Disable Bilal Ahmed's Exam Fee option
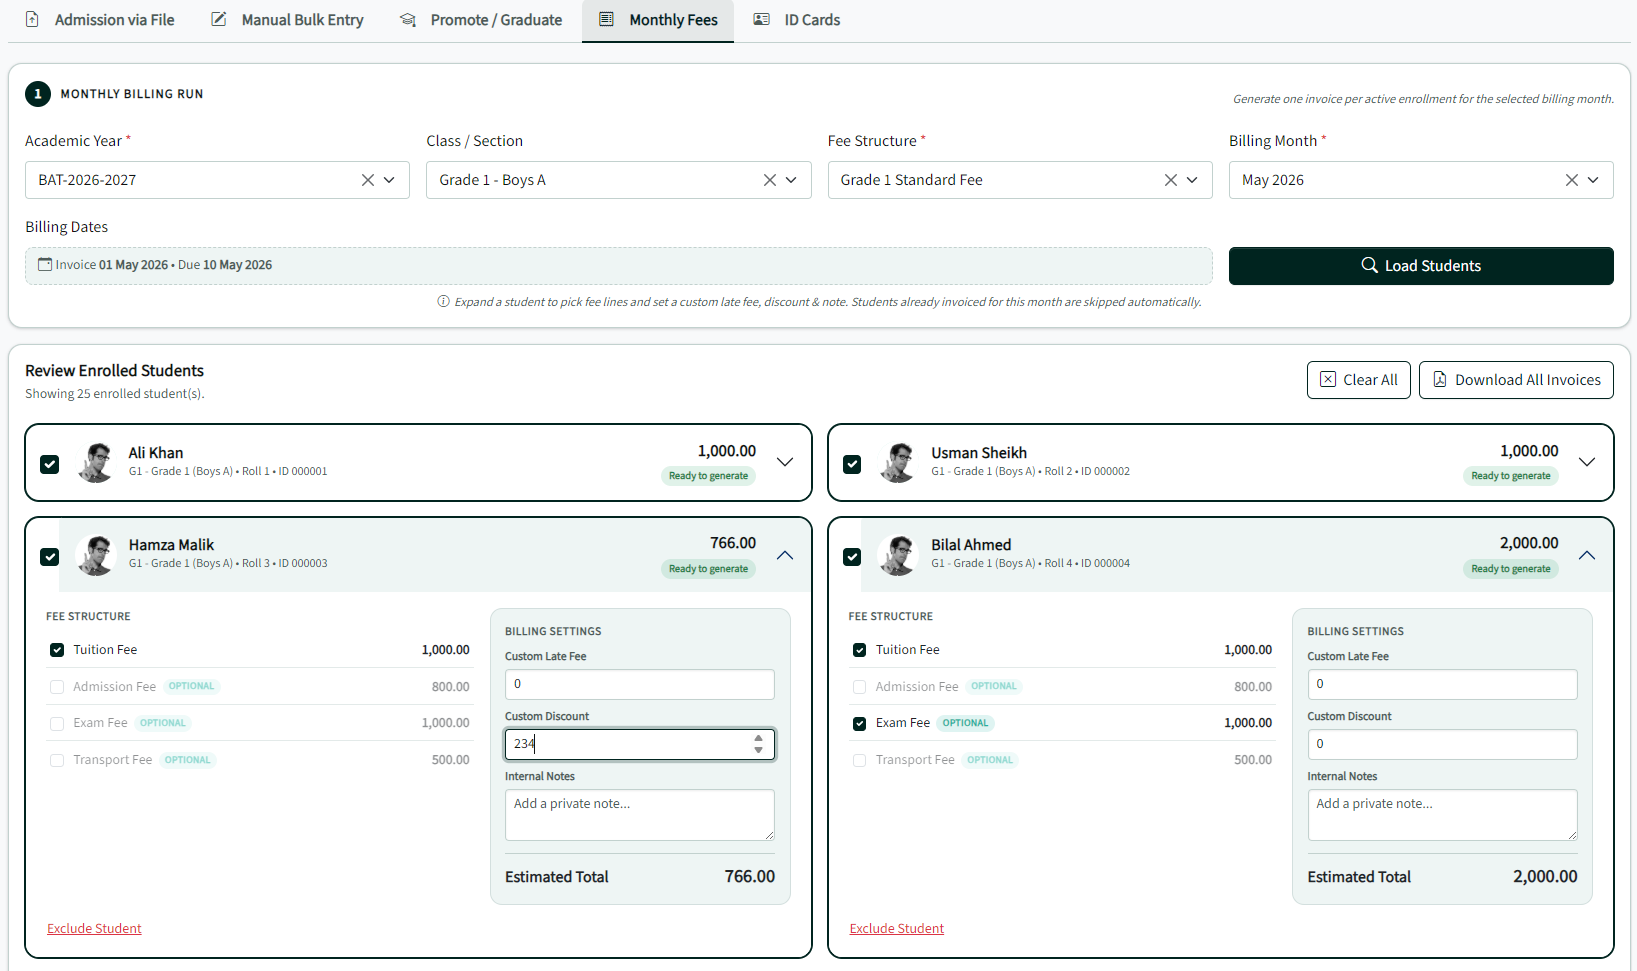The image size is (1637, 971). [860, 723]
